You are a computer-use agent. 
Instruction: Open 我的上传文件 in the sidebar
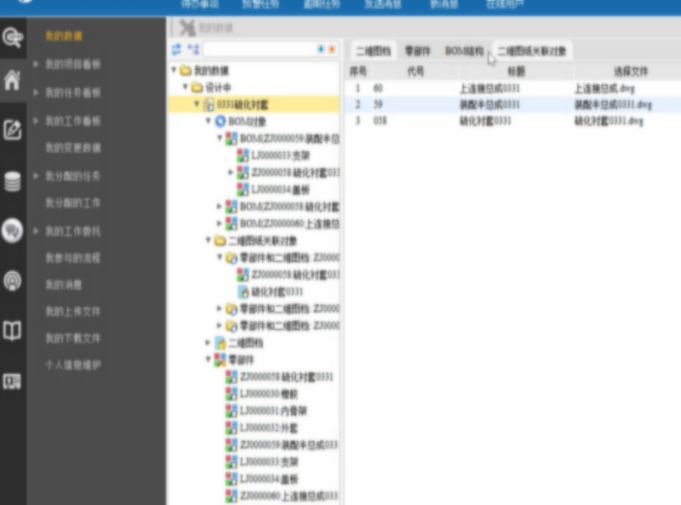pos(73,312)
